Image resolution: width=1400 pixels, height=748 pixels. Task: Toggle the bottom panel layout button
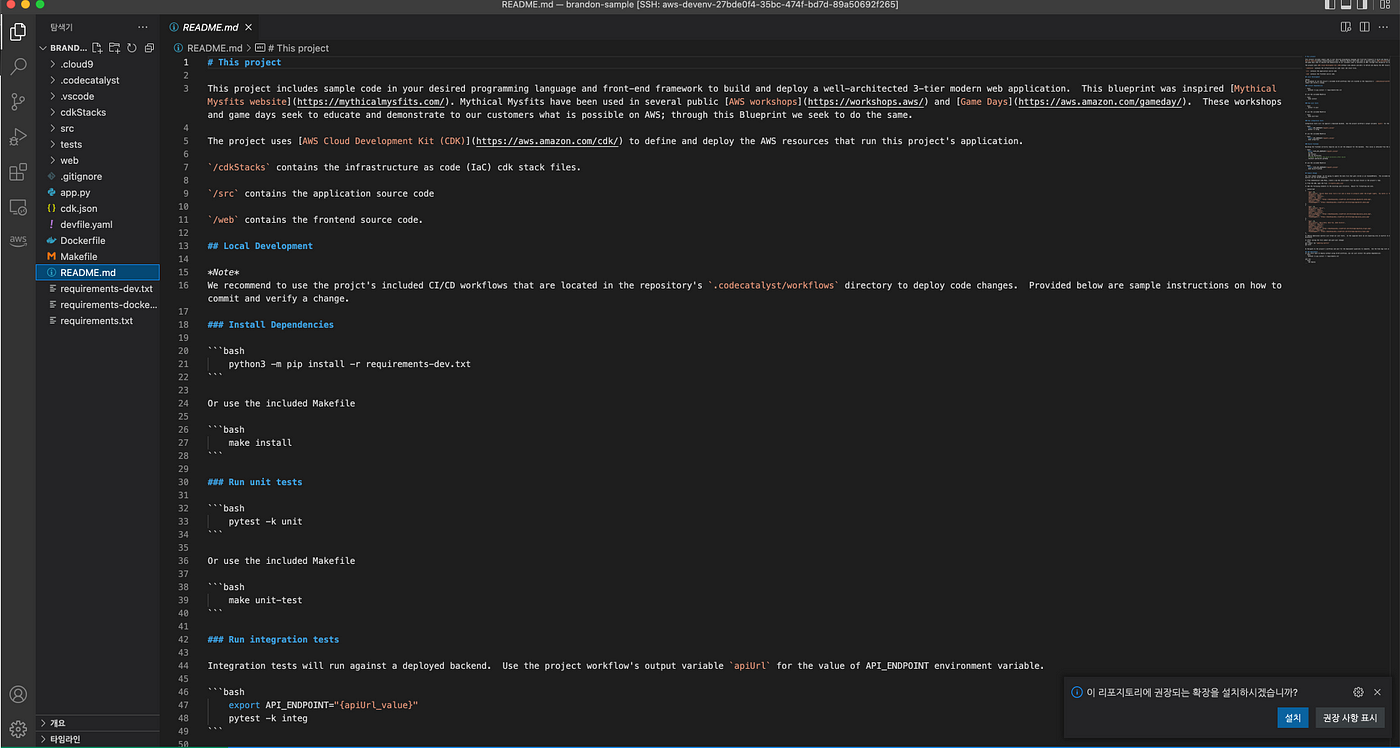coord(1346,5)
